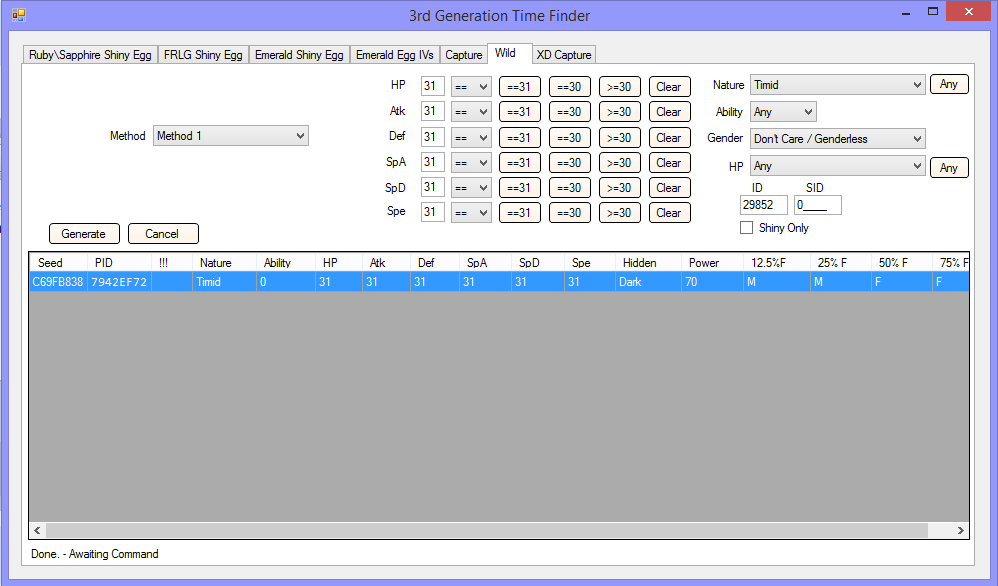Click the SID input field
This screenshot has width=998, height=586.
point(817,205)
